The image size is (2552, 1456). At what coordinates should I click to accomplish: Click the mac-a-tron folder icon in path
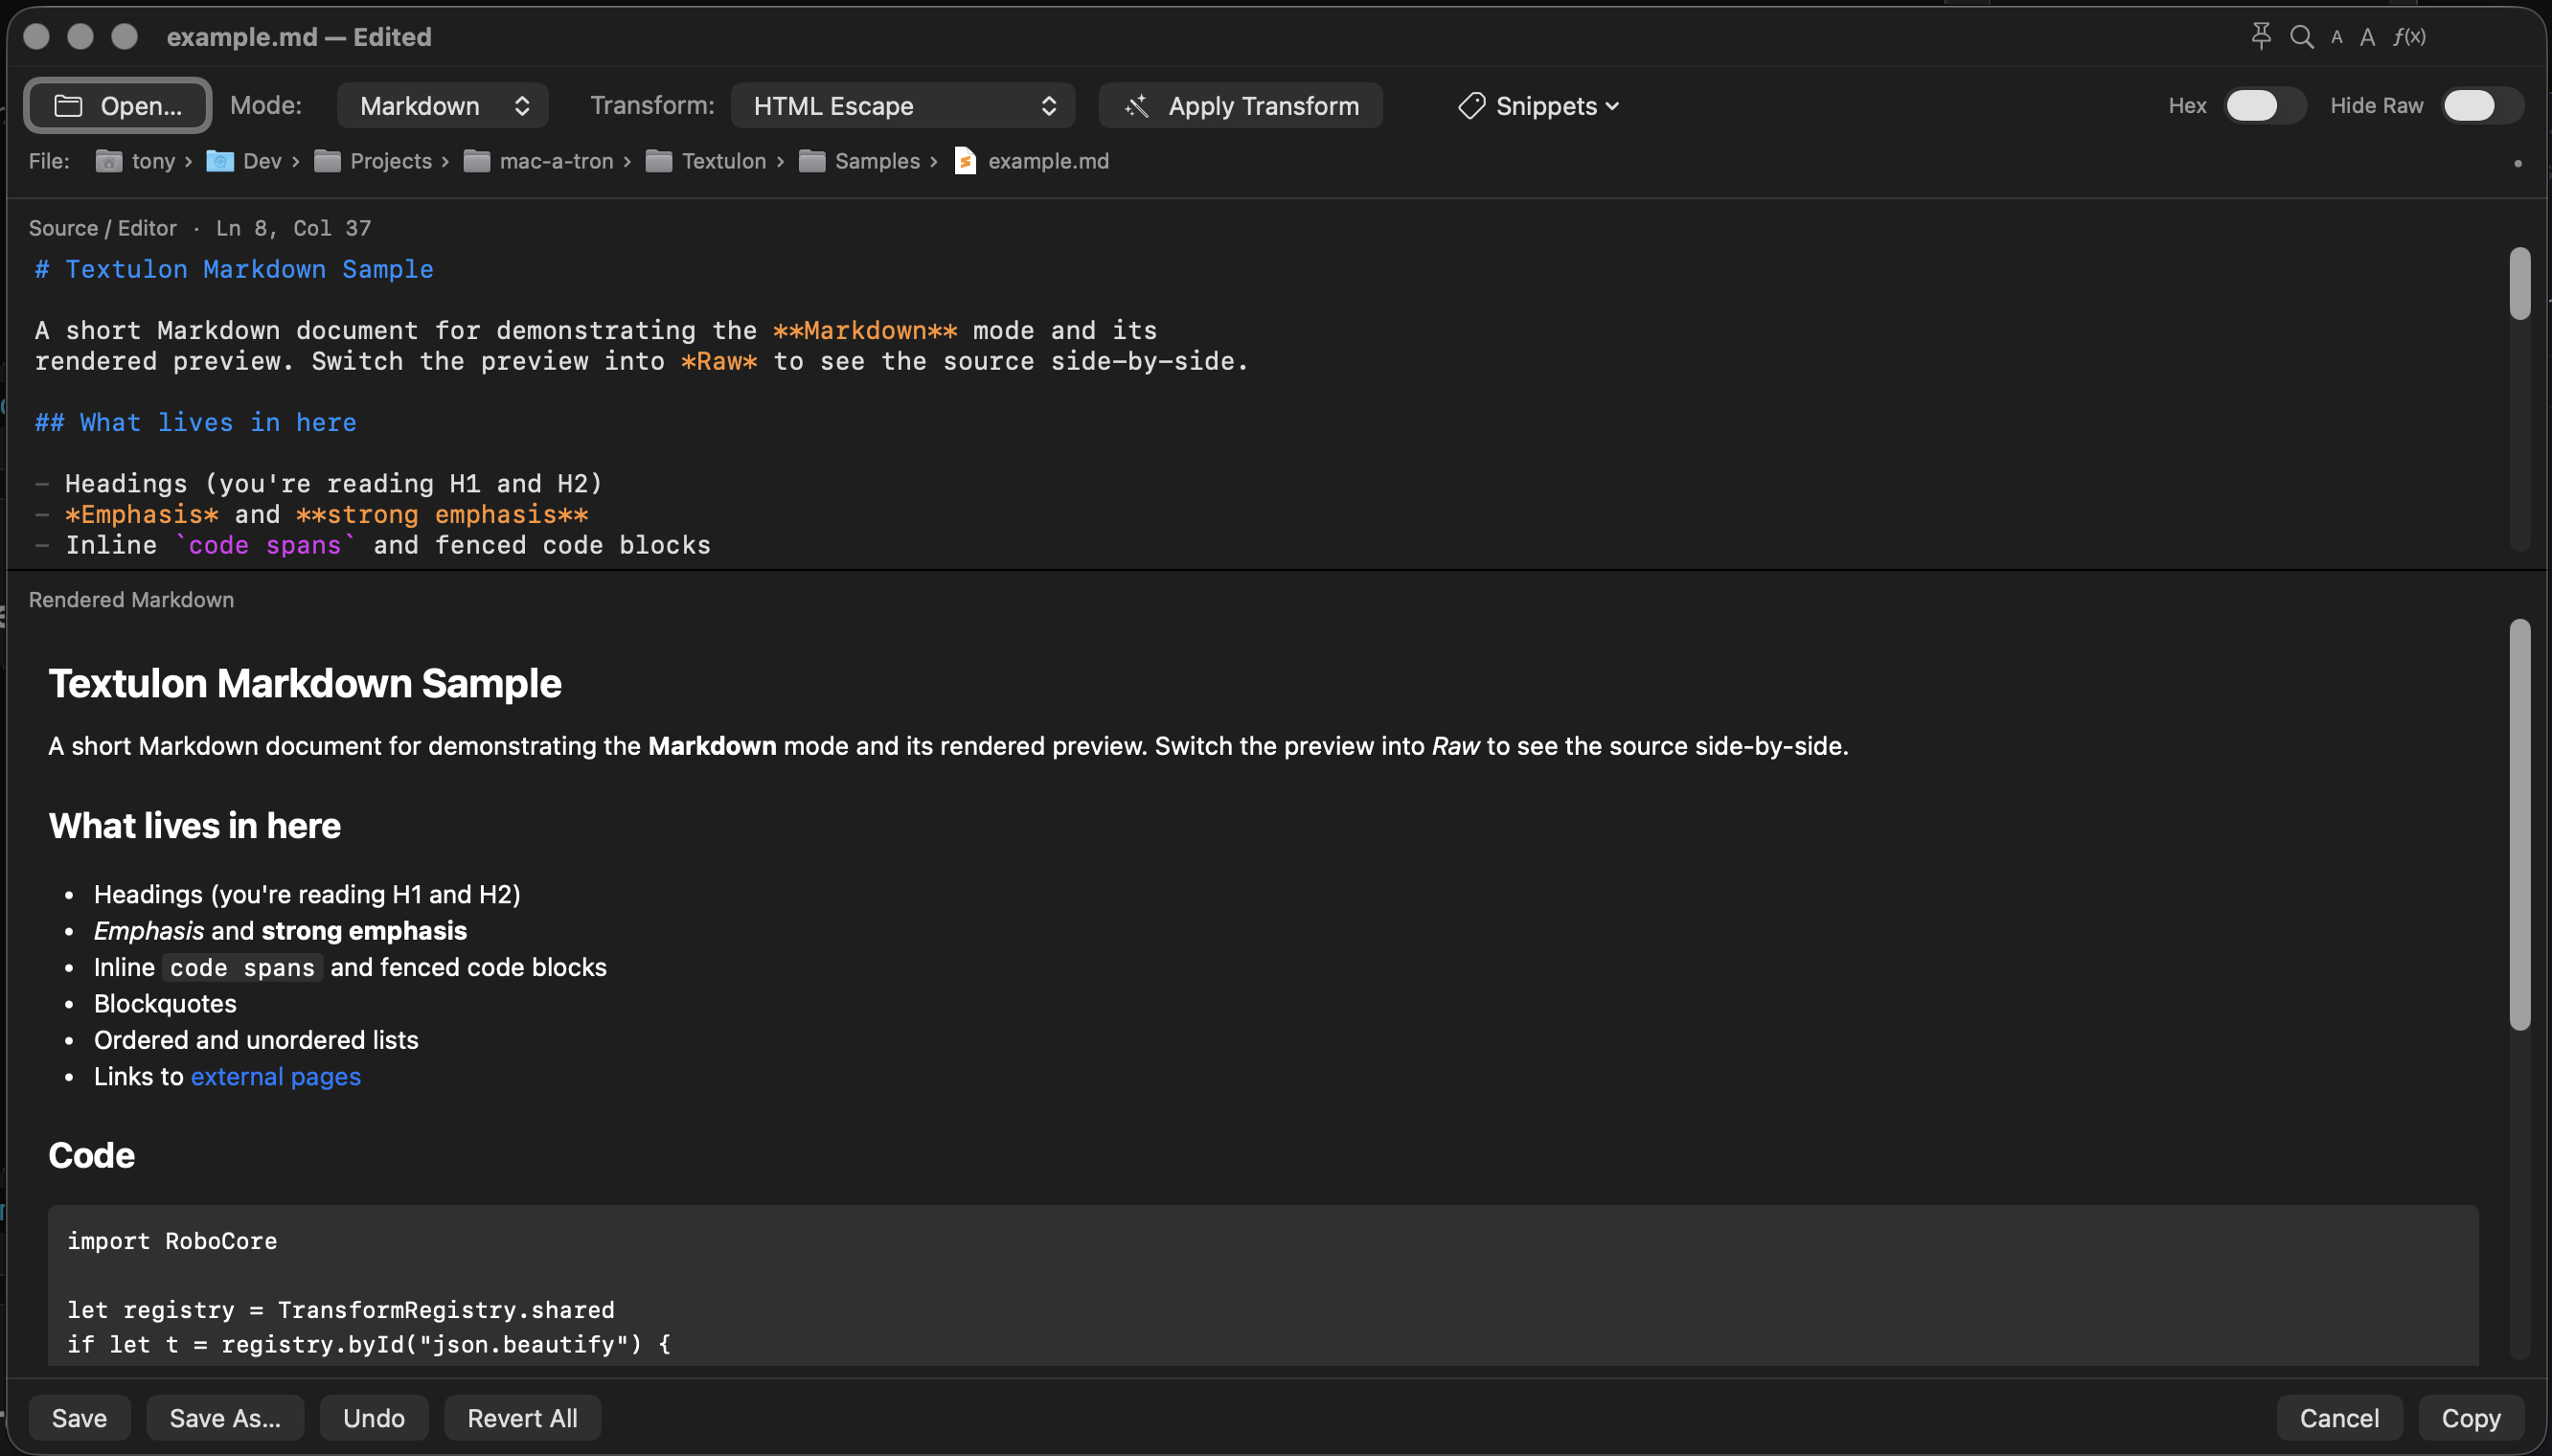[476, 161]
